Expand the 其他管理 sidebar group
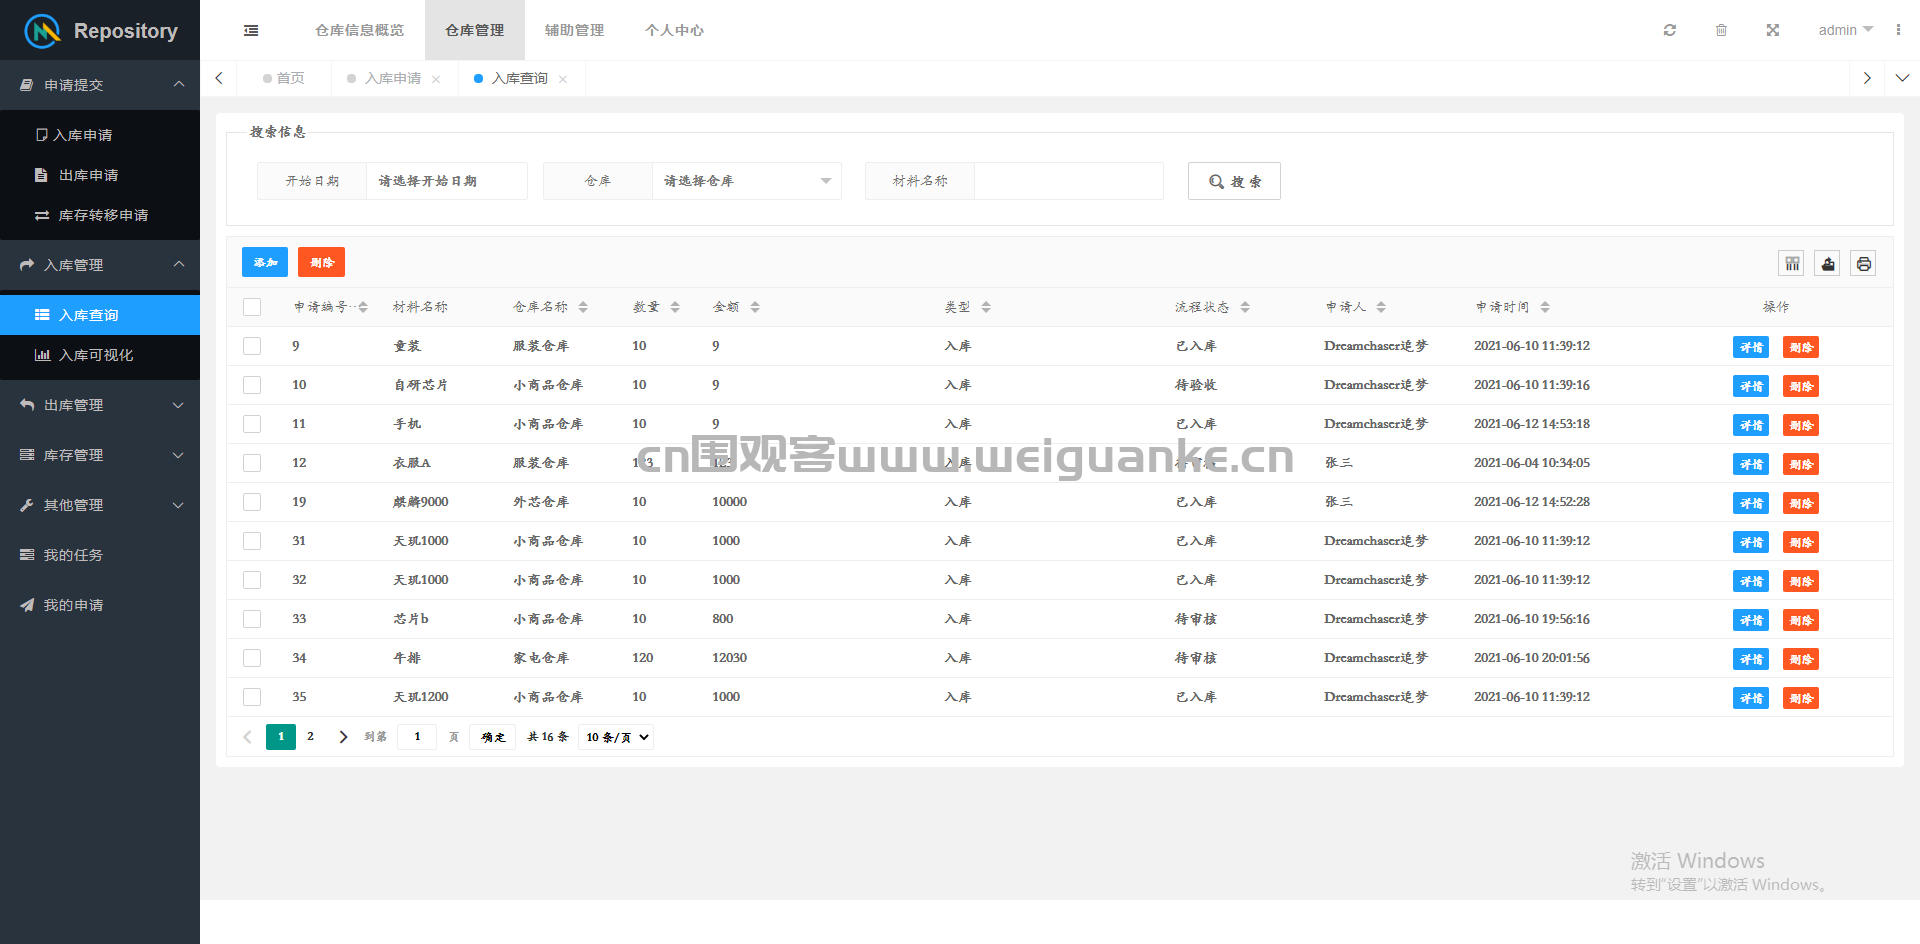Image resolution: width=1920 pixels, height=944 pixels. tap(100, 505)
